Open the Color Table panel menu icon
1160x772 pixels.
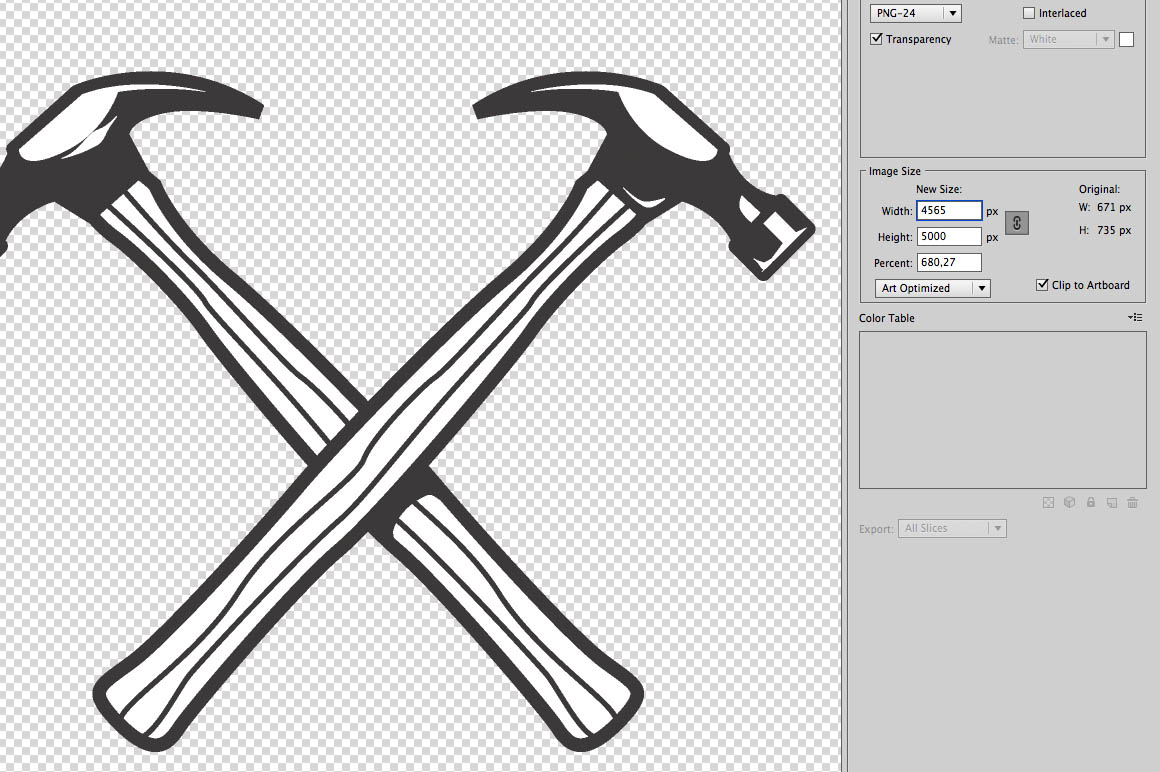point(1134,317)
